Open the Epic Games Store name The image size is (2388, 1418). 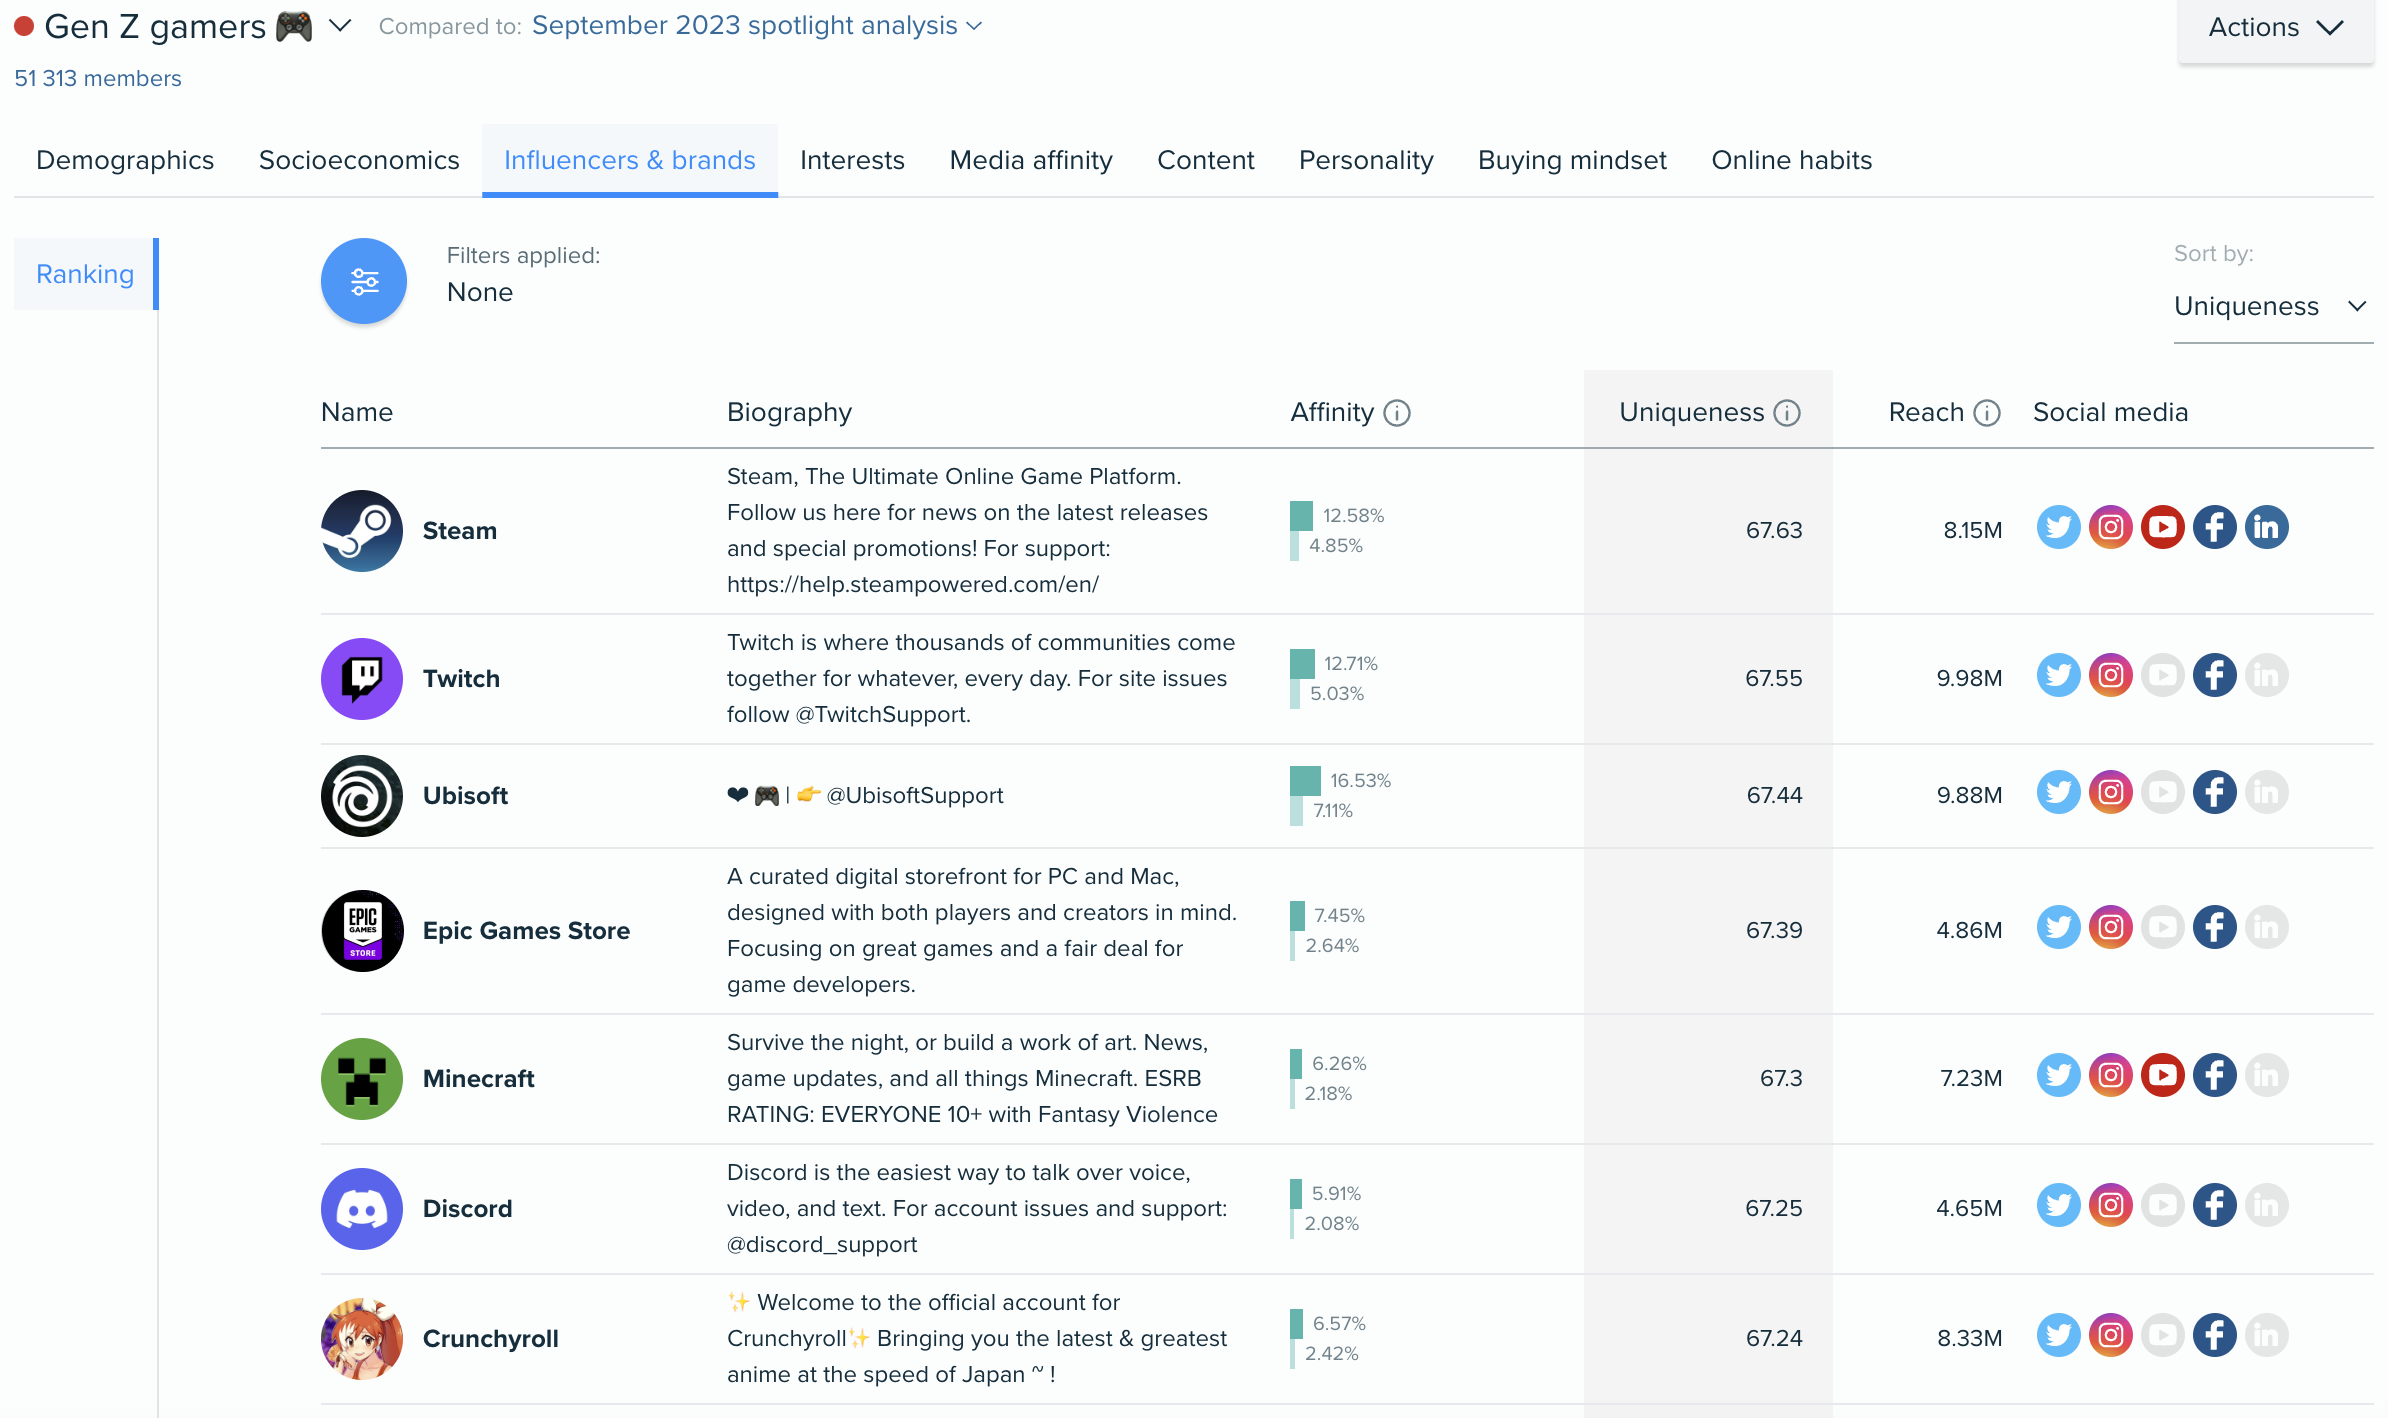pyautogui.click(x=526, y=930)
